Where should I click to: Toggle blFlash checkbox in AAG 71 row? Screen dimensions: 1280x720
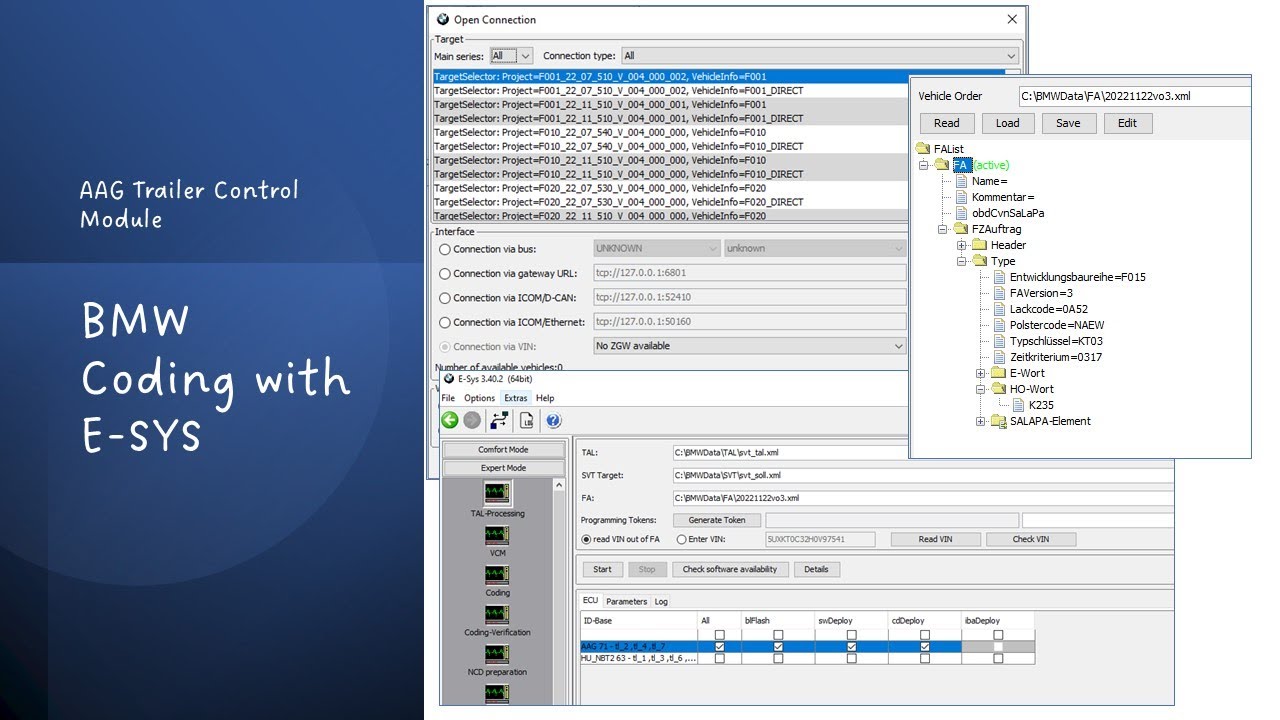[x=778, y=647]
